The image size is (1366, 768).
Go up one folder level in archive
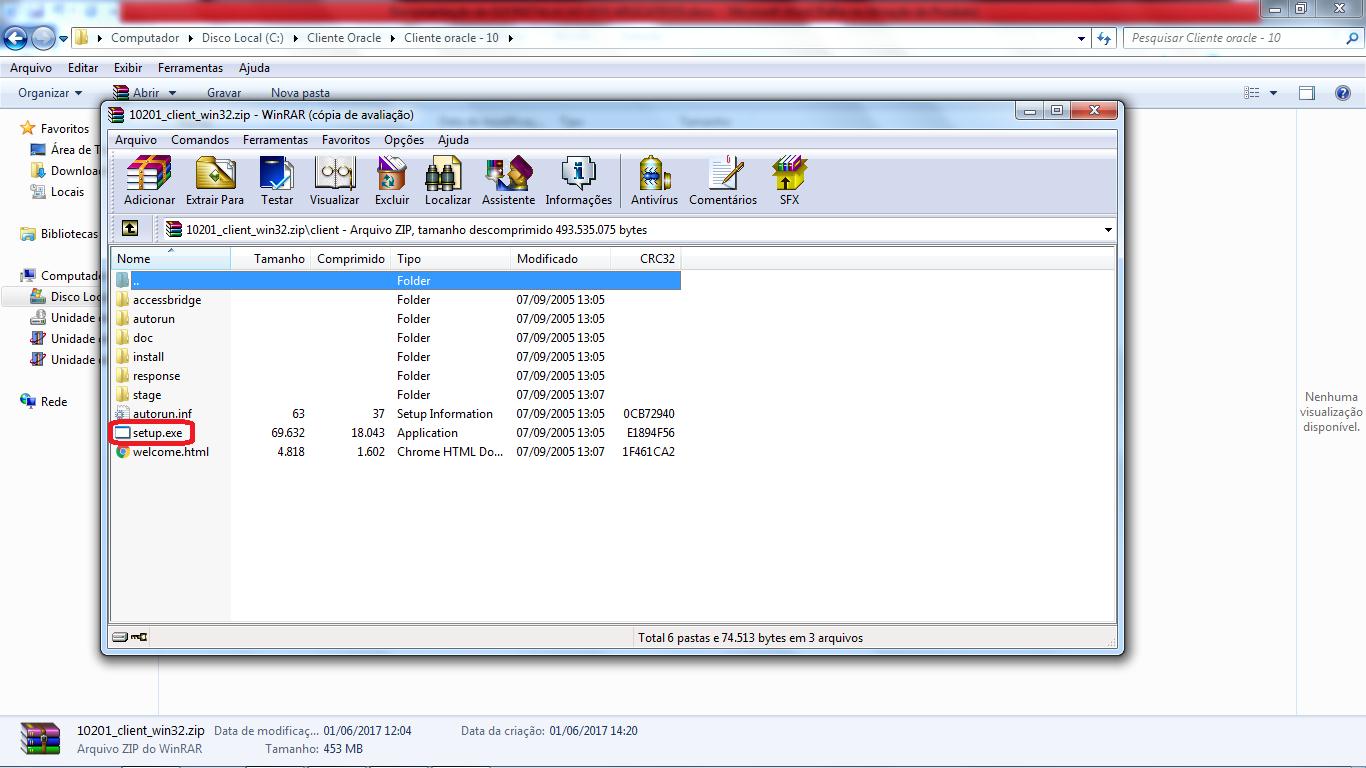130,229
